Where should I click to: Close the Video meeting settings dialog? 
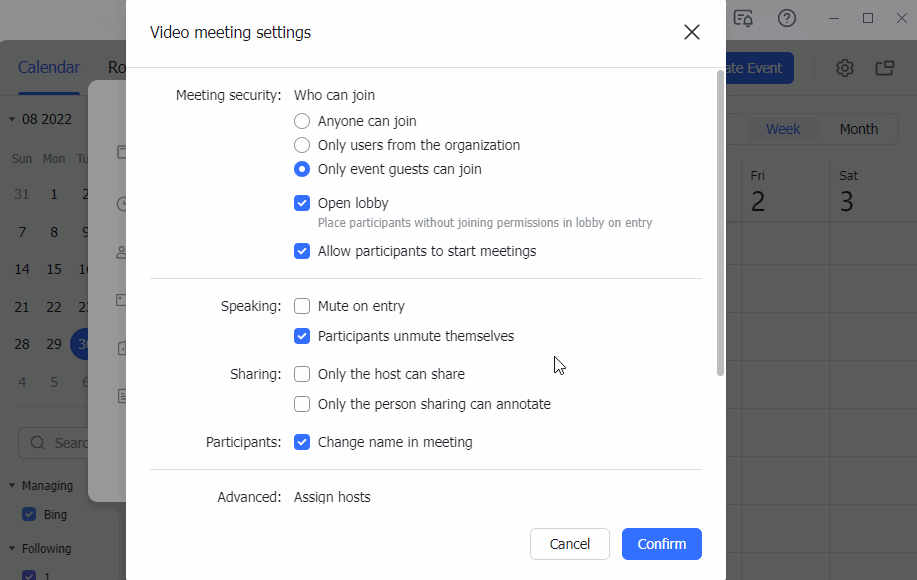coord(691,32)
